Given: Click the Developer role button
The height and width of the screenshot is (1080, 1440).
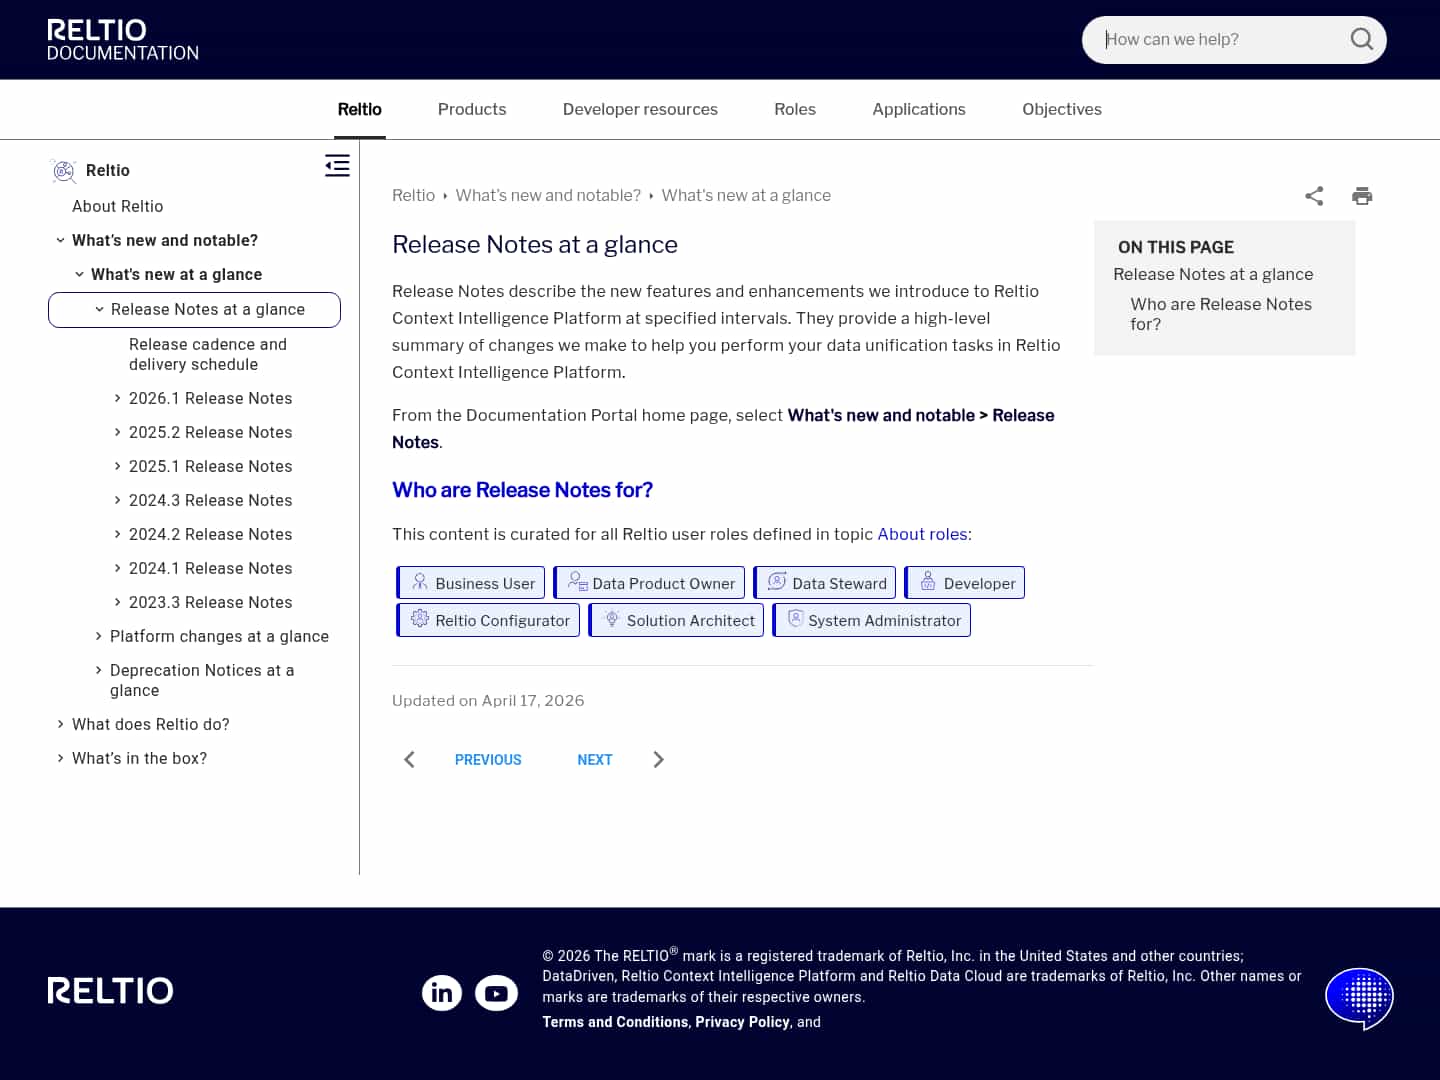Looking at the screenshot, I should tap(965, 583).
